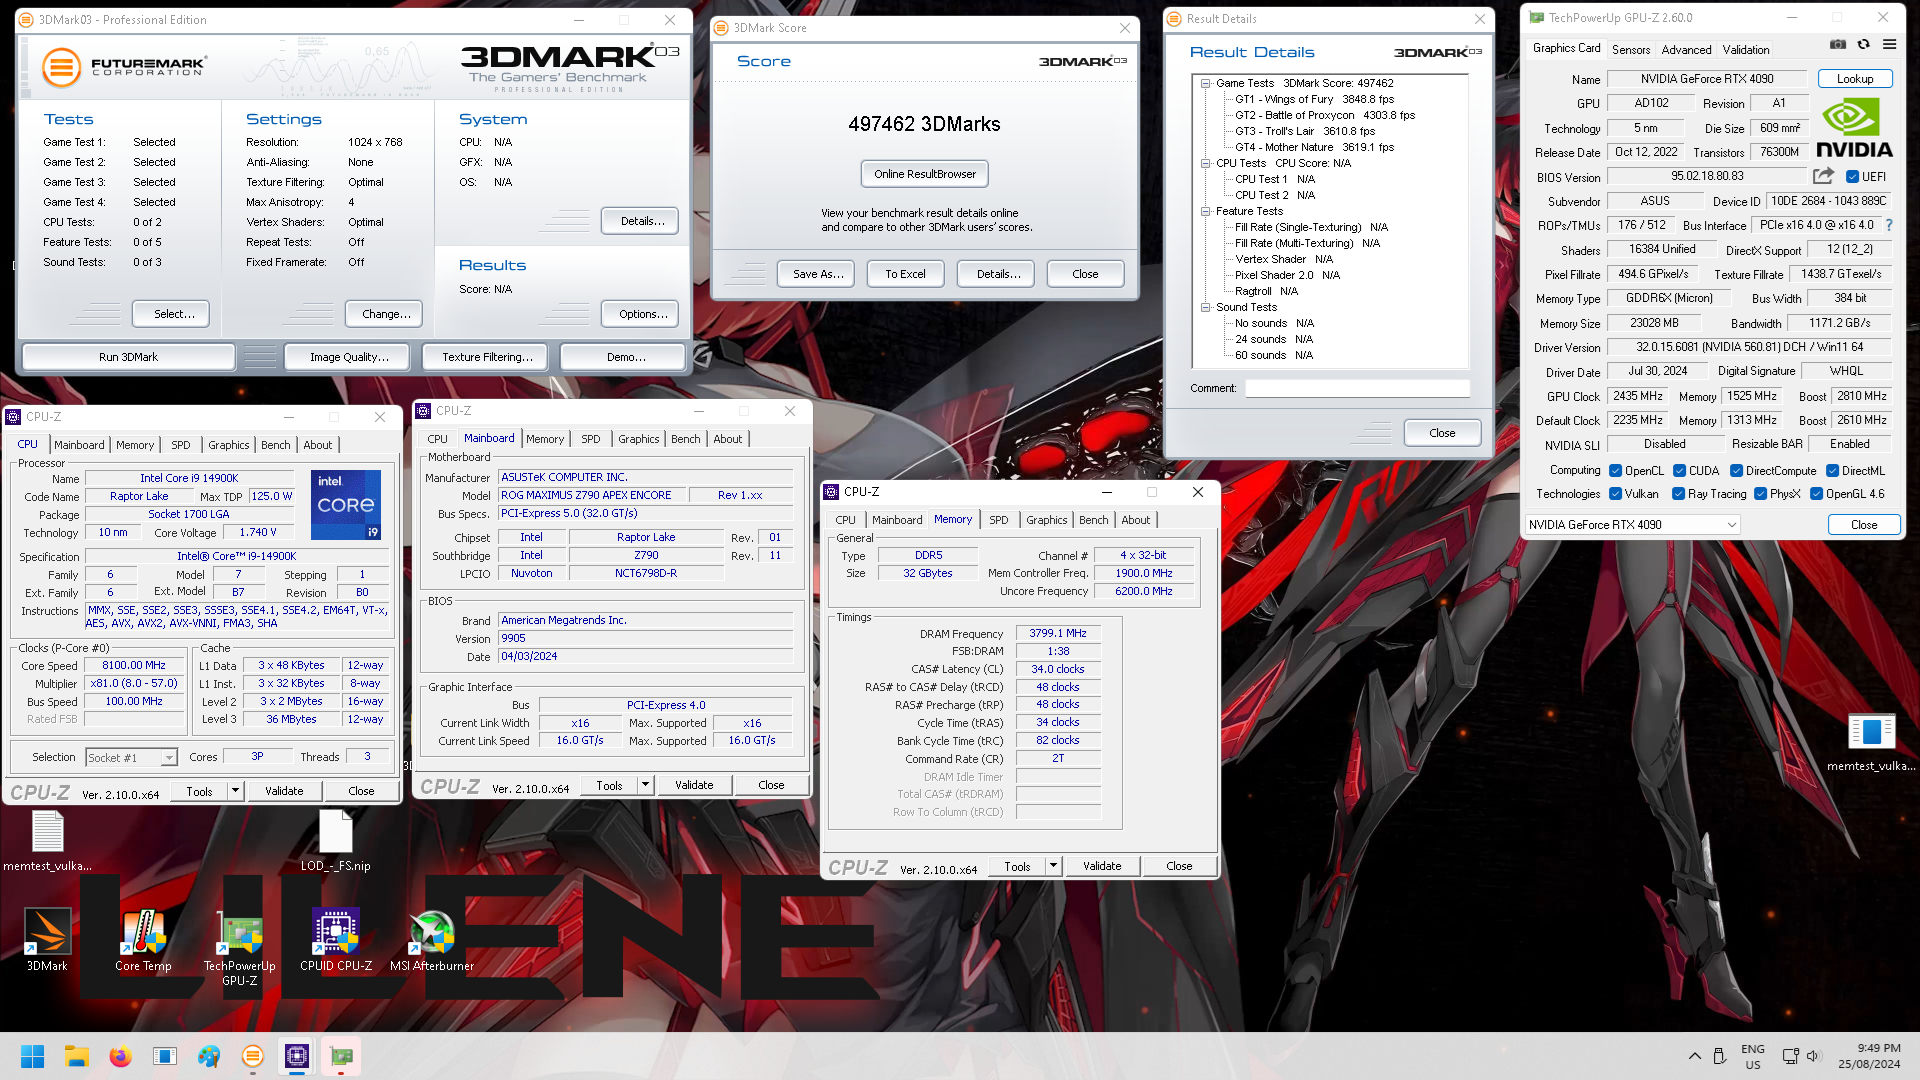Viewport: 1920px width, 1080px height.
Task: Open Tools dropdown arrow in CPU-Z Mainboard window
Action: pyautogui.click(x=646, y=785)
